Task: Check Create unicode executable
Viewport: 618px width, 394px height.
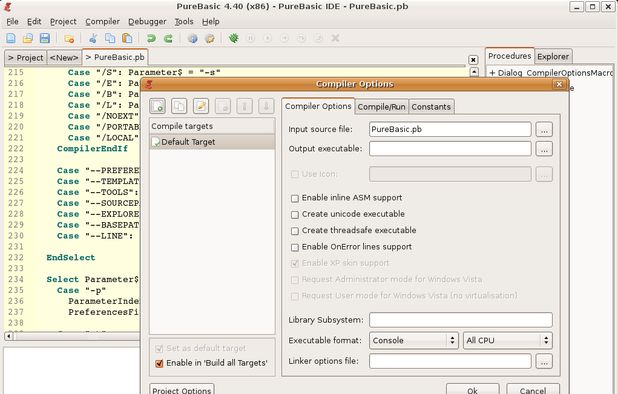Action: 294,215
